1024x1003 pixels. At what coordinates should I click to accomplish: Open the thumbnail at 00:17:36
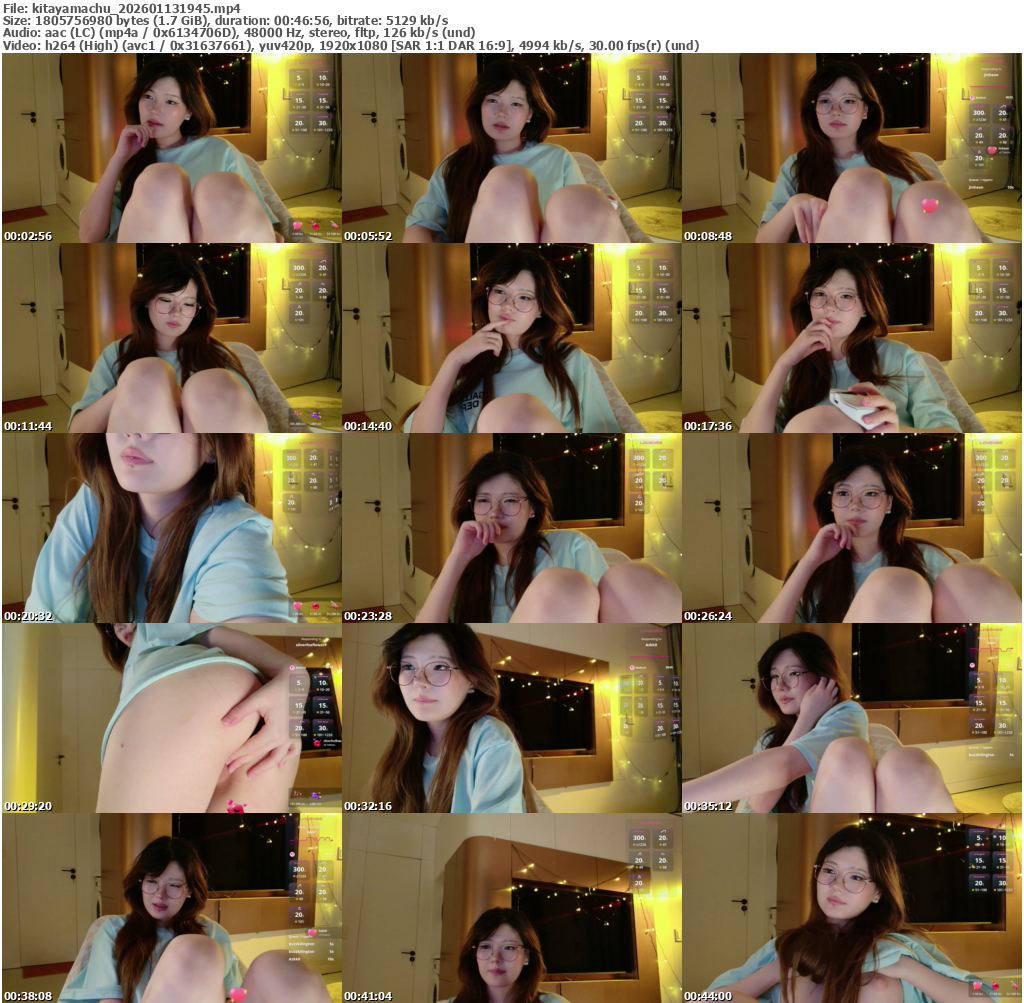coord(852,338)
